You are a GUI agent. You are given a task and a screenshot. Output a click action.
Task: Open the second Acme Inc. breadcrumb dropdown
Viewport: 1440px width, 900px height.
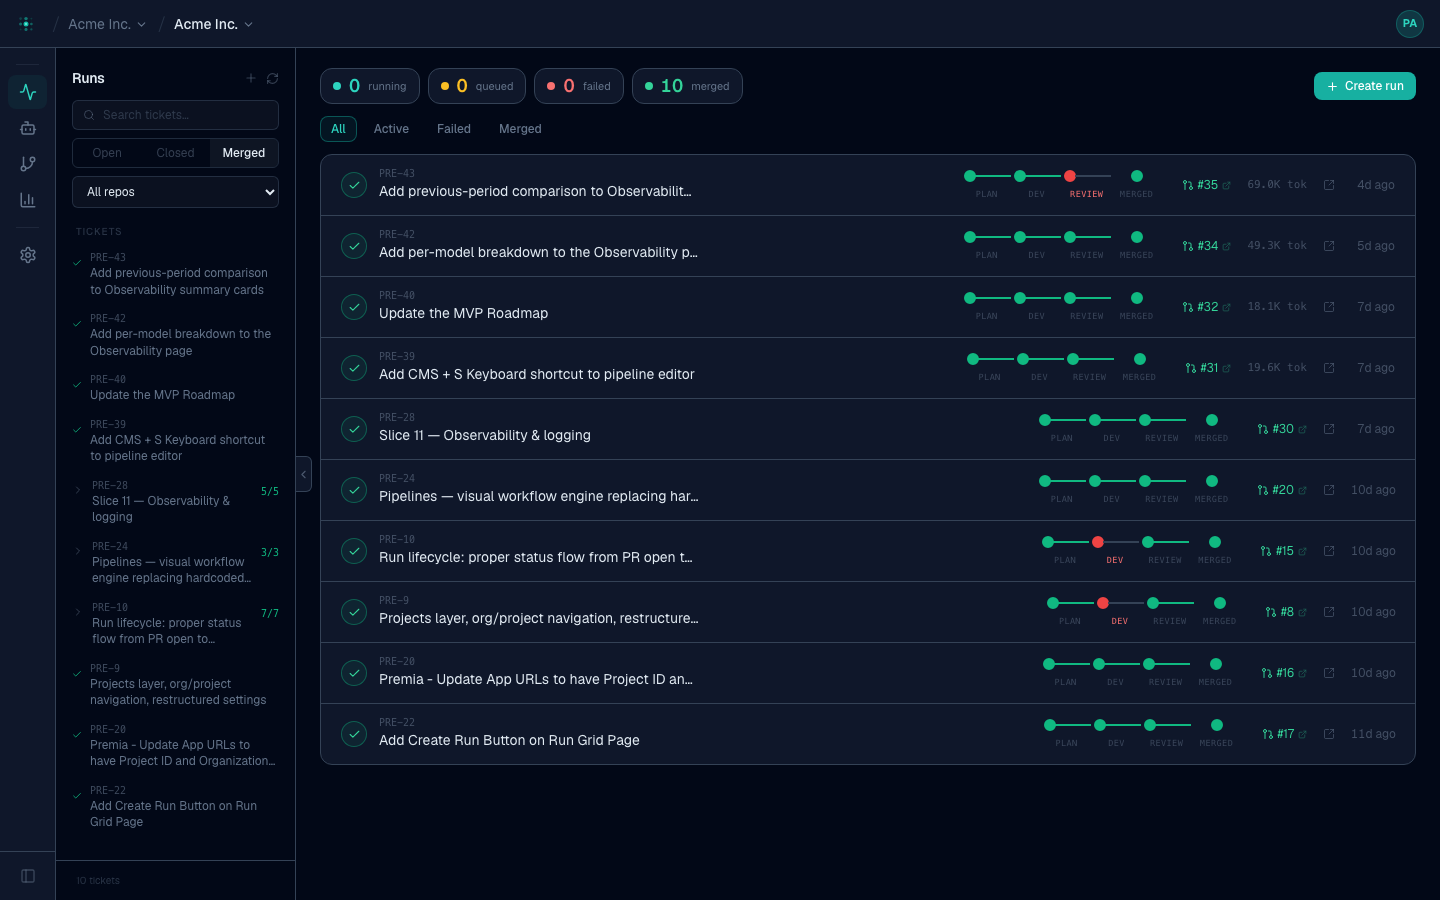(213, 24)
